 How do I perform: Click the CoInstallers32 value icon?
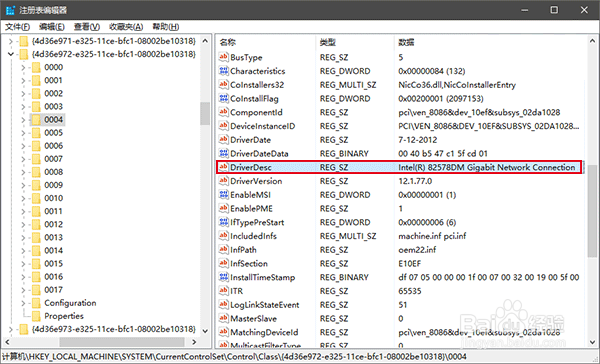pos(223,85)
